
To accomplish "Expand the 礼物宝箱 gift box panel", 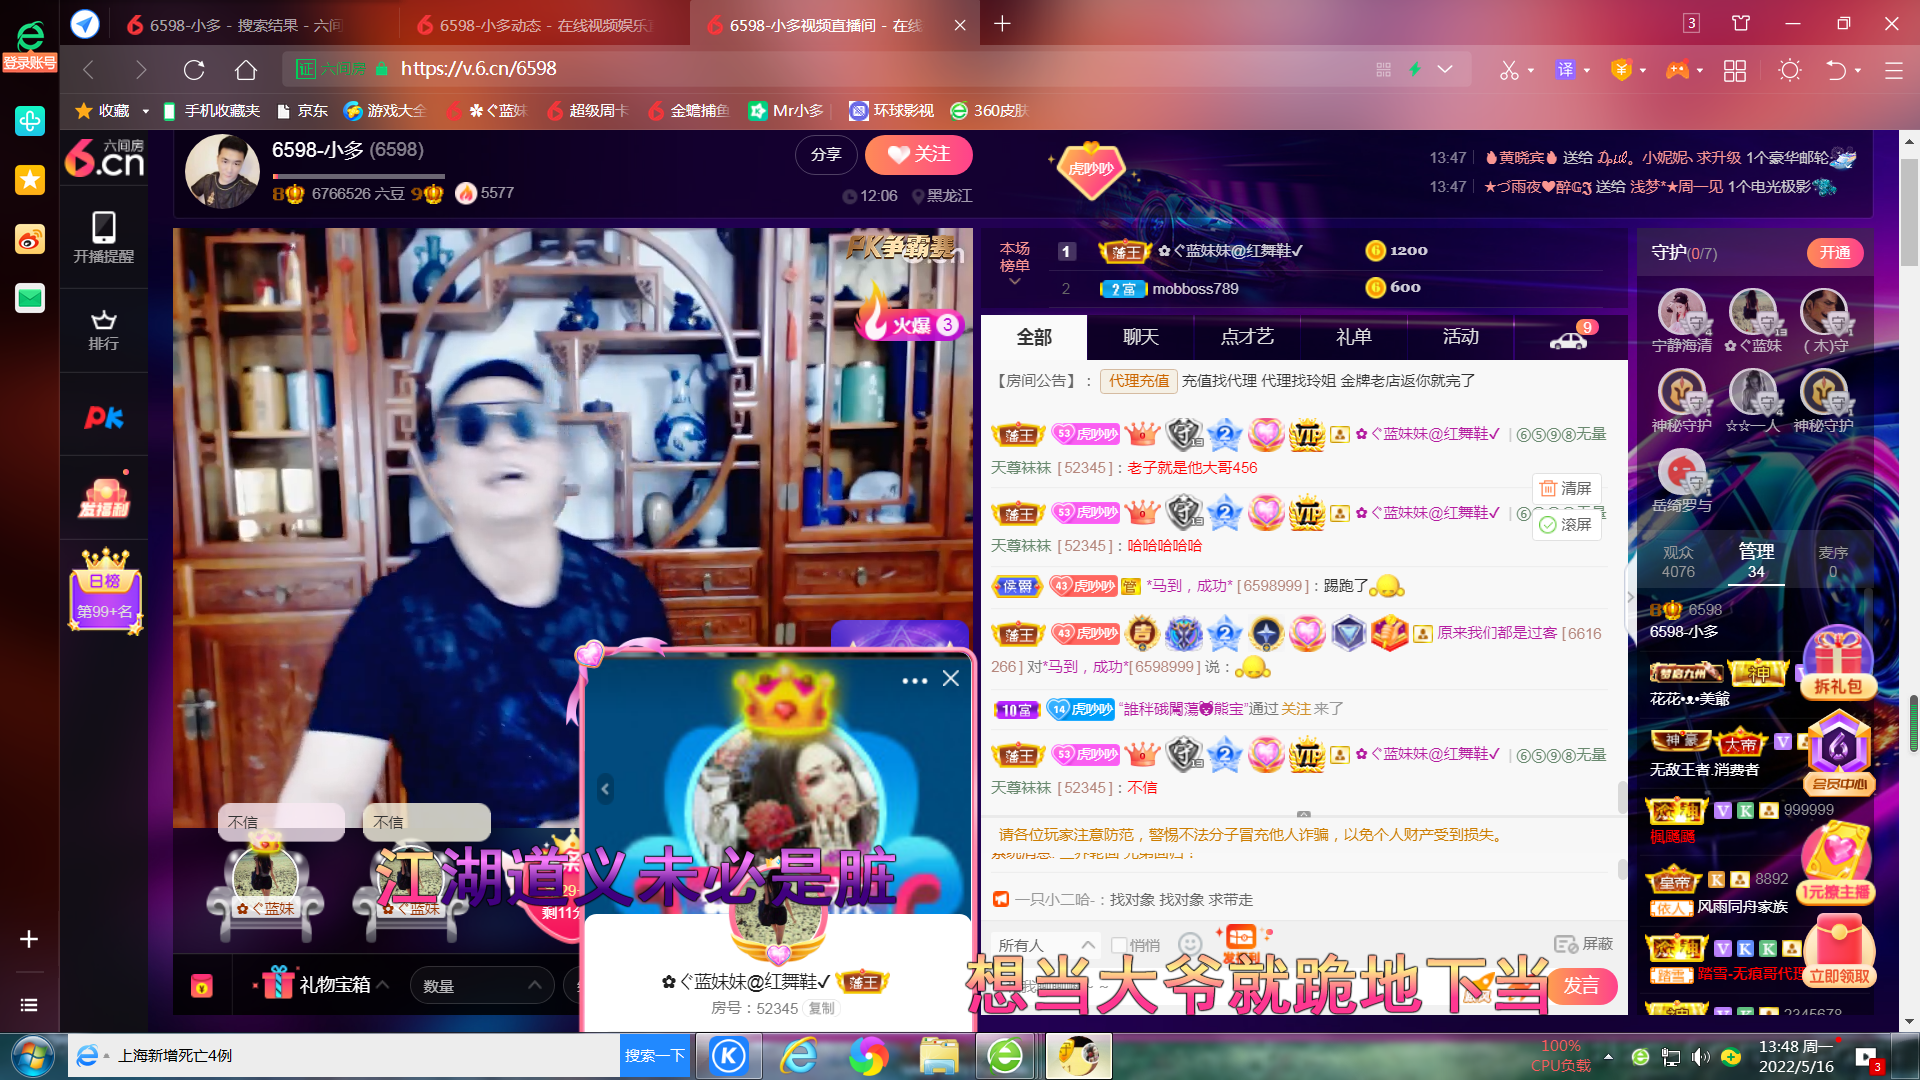I will [x=326, y=985].
